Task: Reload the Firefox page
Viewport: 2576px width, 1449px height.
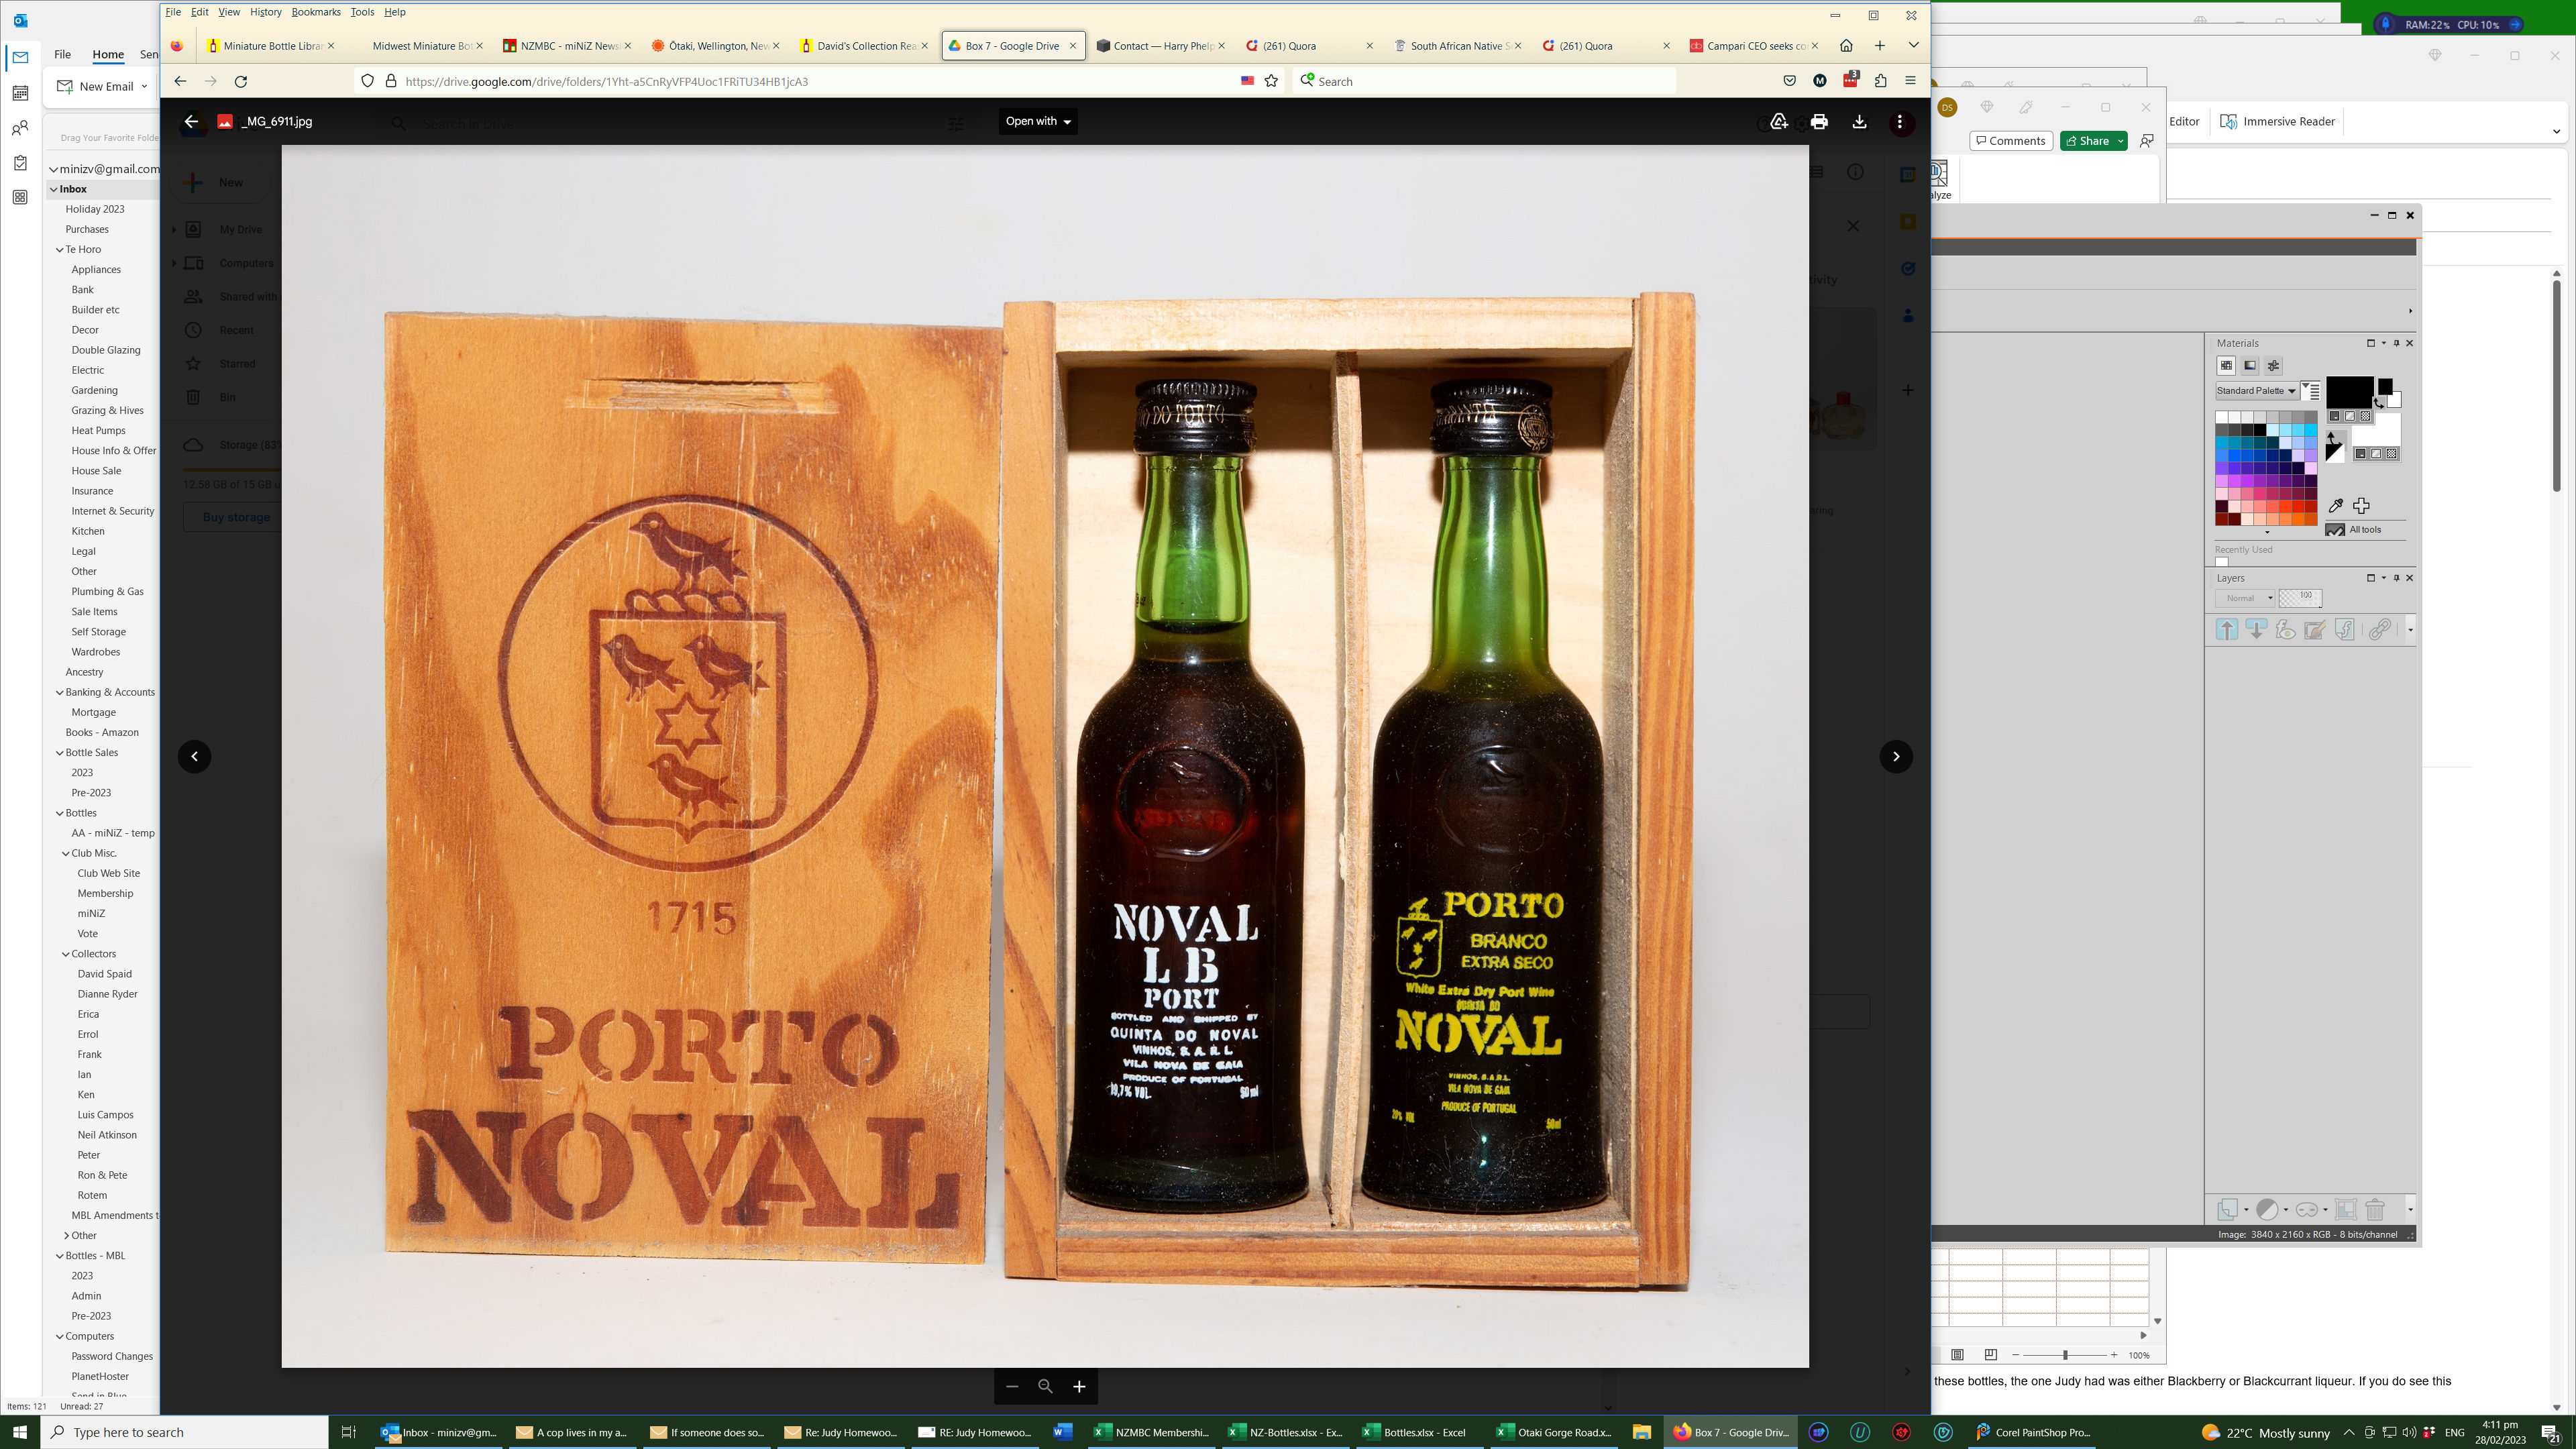Action: click(241, 81)
